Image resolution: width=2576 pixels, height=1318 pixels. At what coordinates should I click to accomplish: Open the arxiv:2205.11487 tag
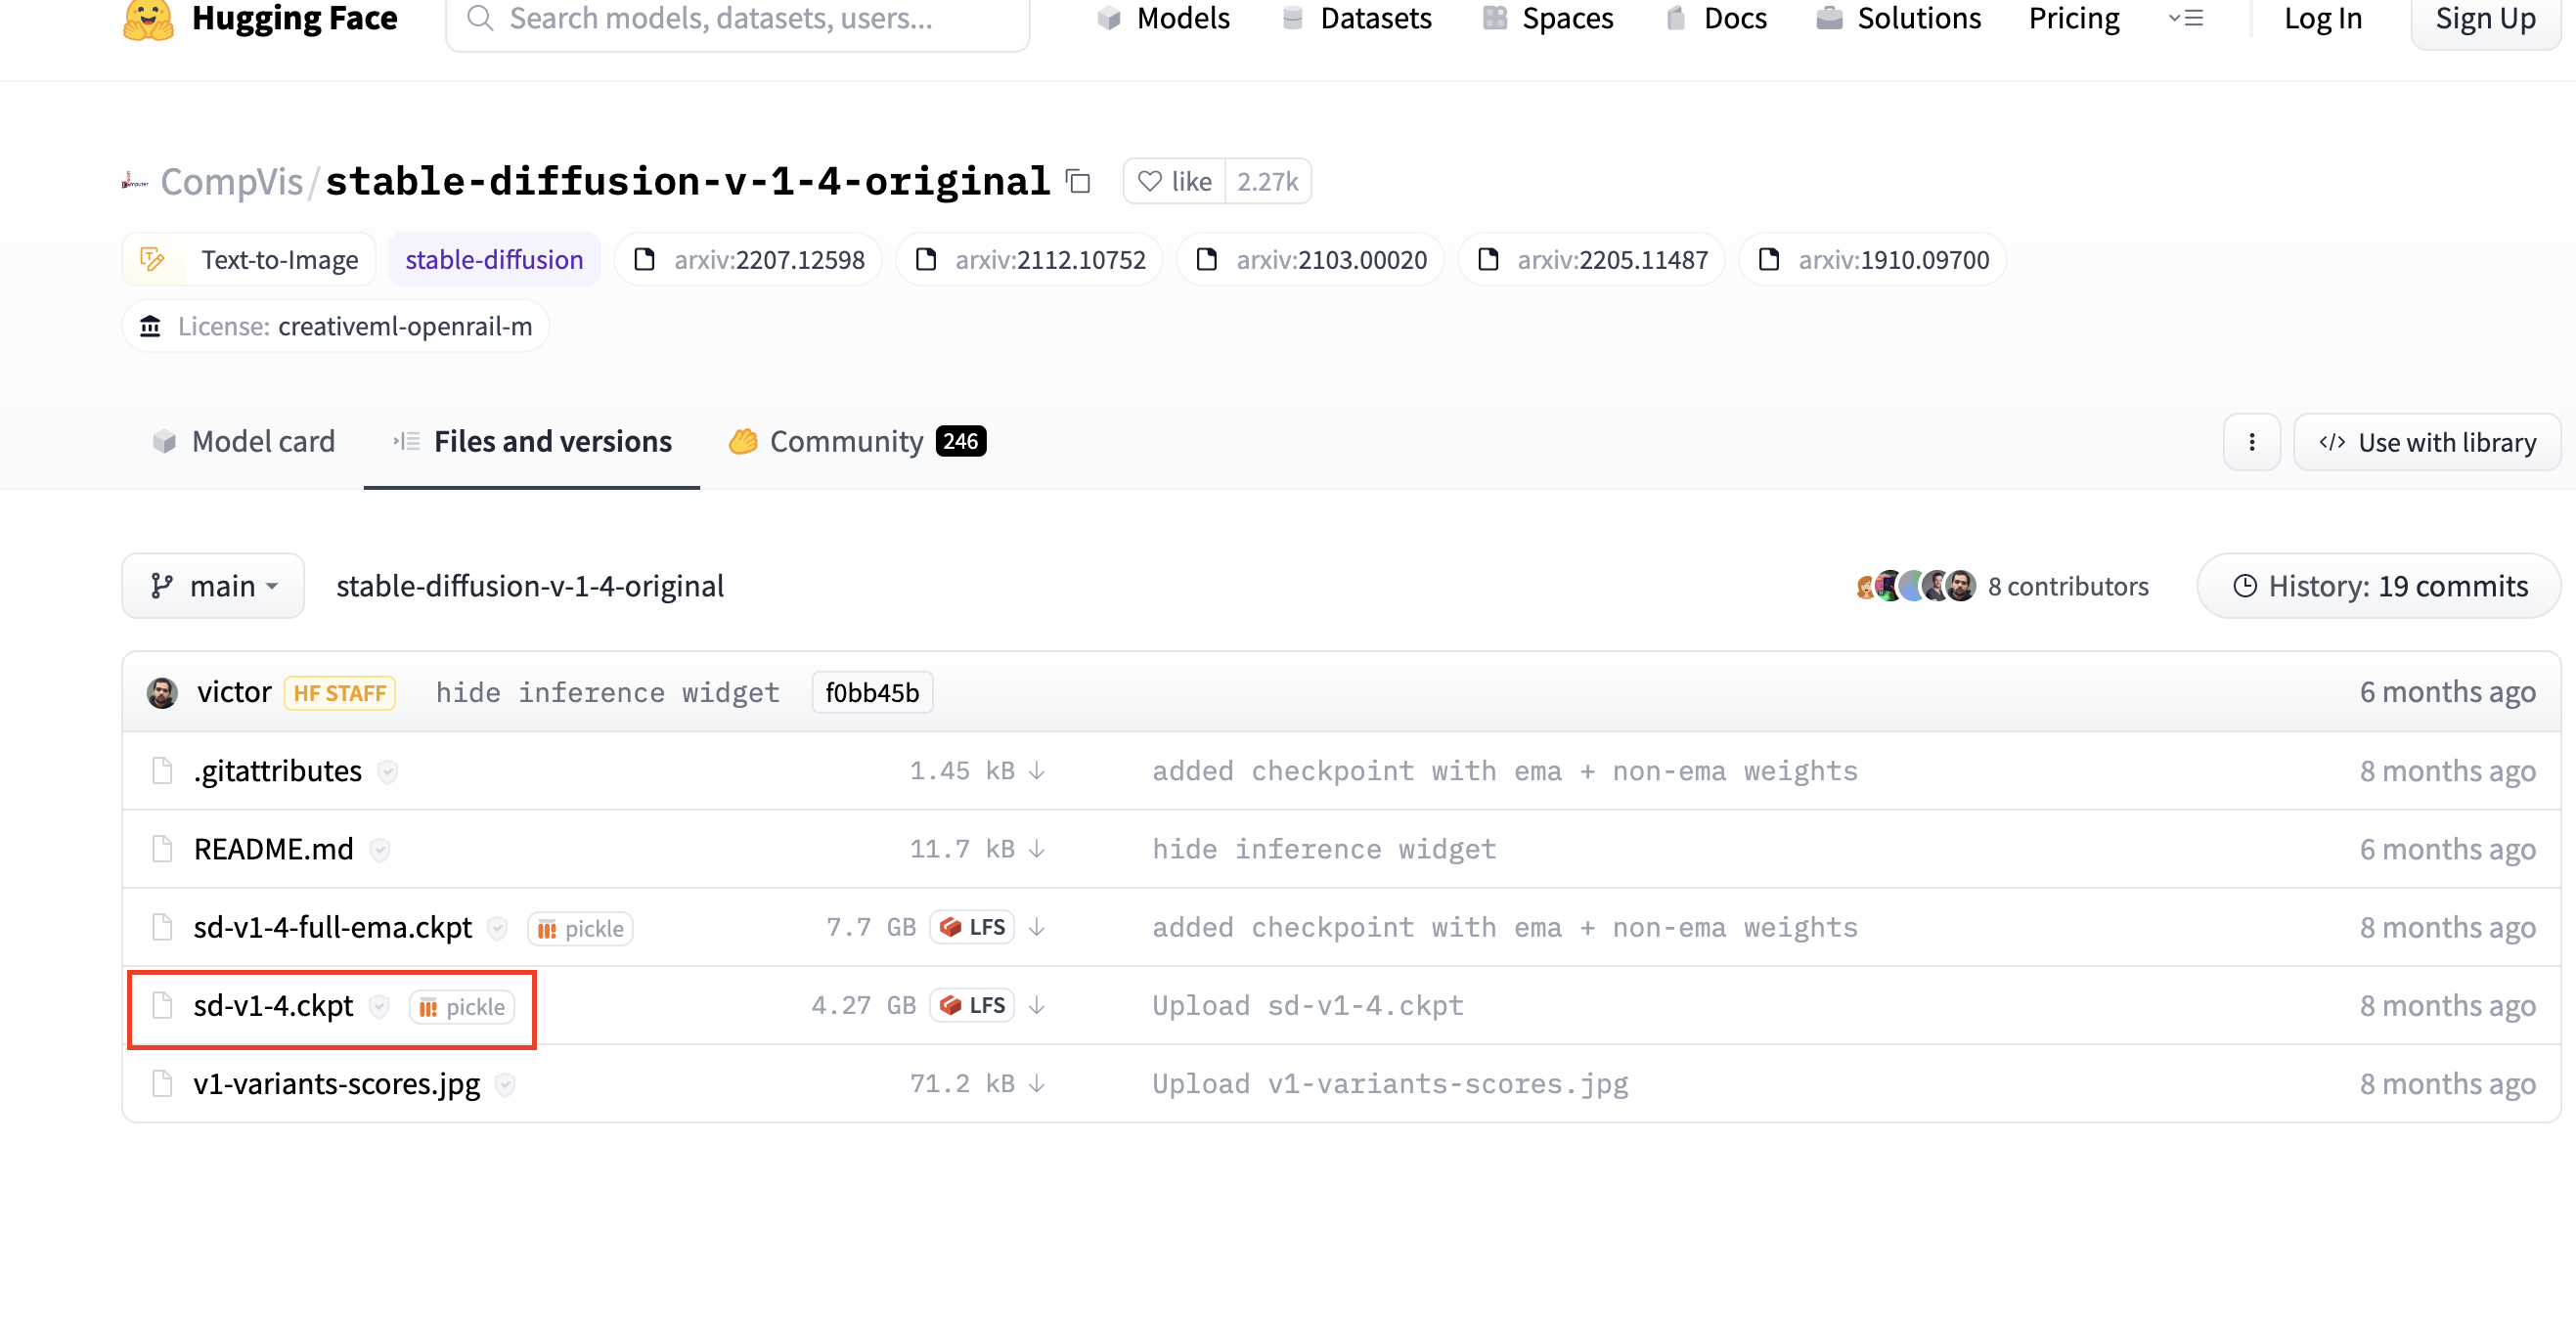pyautogui.click(x=1591, y=260)
